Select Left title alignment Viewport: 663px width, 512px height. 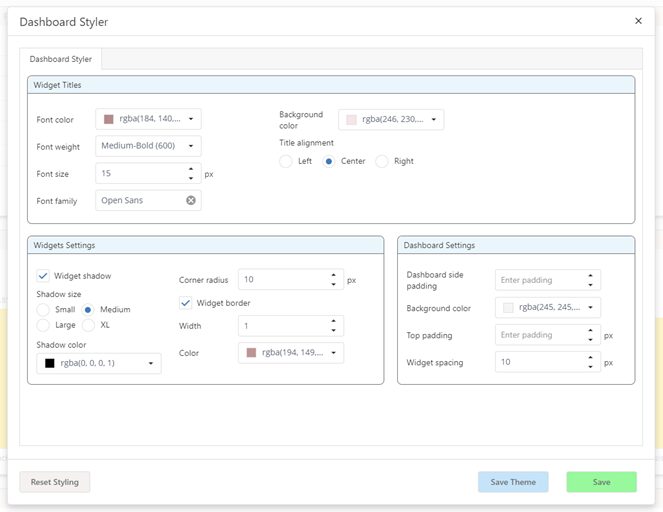pyautogui.click(x=286, y=161)
